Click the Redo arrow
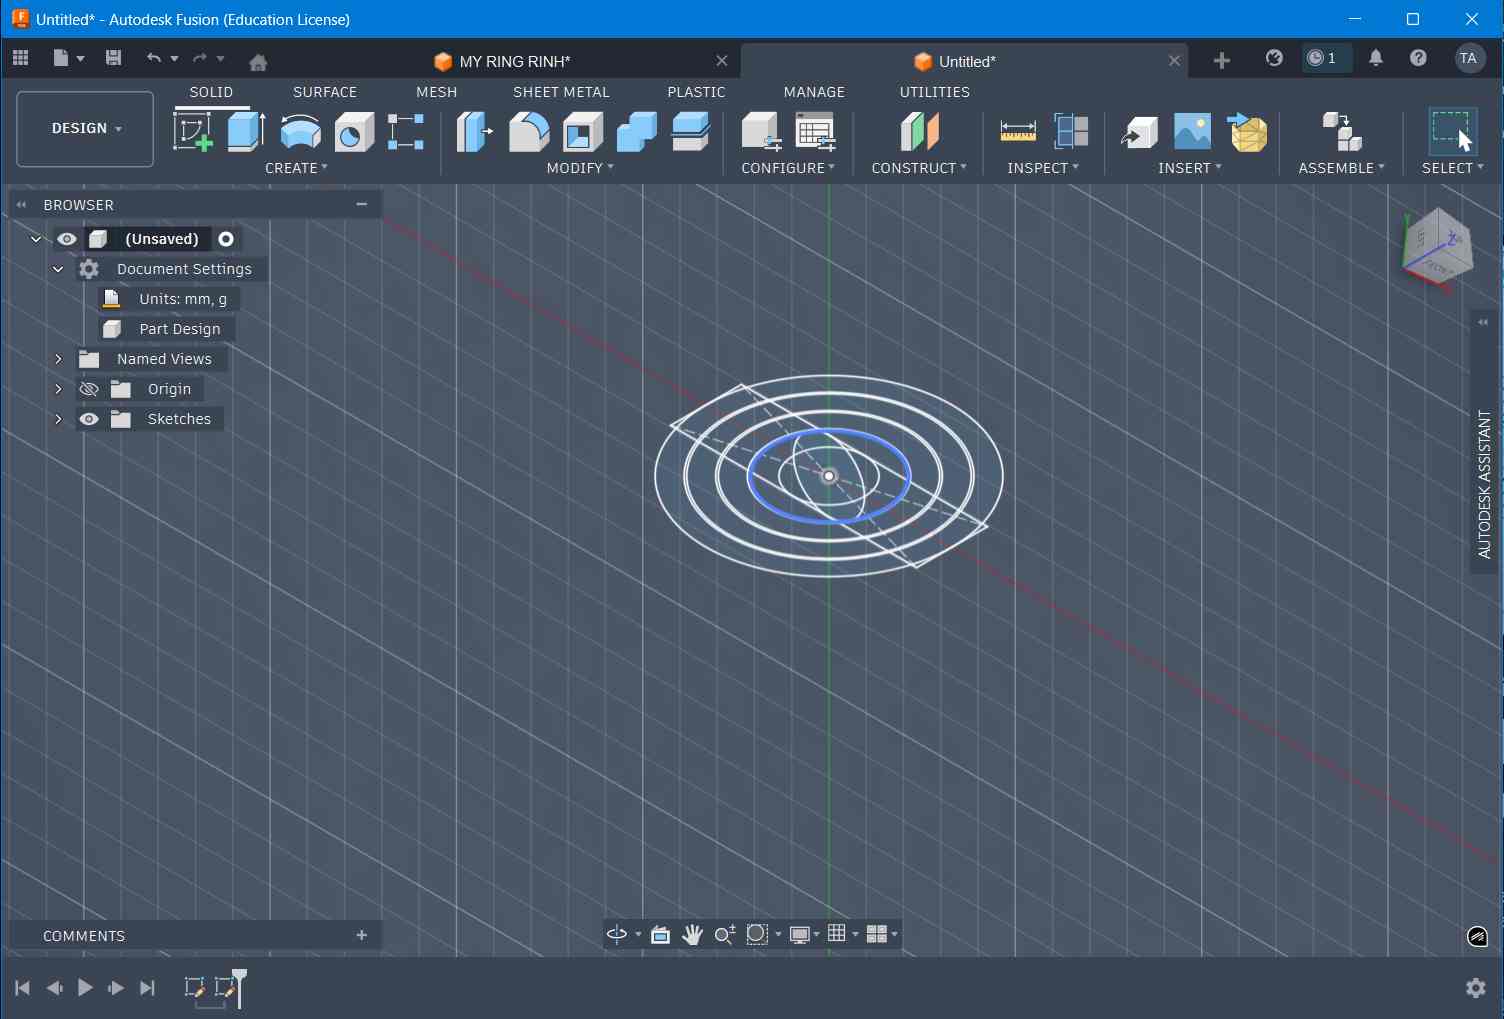 point(199,58)
